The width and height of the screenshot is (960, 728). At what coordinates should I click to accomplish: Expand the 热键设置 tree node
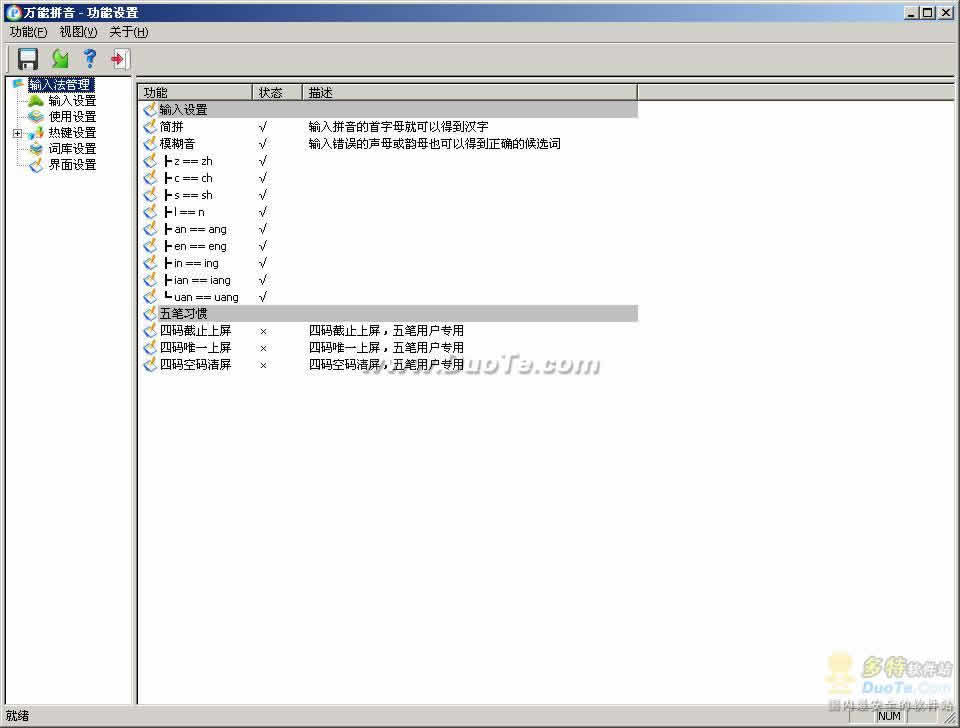tap(17, 133)
